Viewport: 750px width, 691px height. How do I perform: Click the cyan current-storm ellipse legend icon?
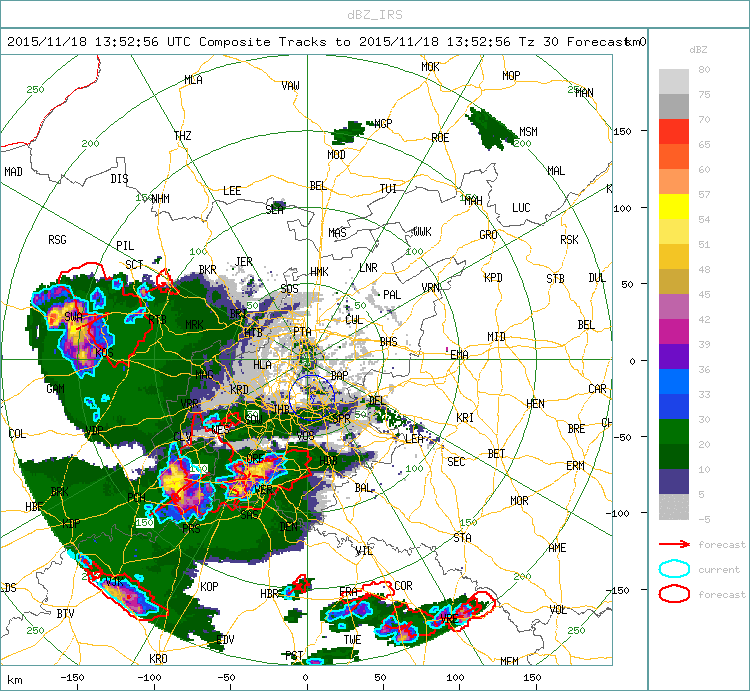coord(674,569)
